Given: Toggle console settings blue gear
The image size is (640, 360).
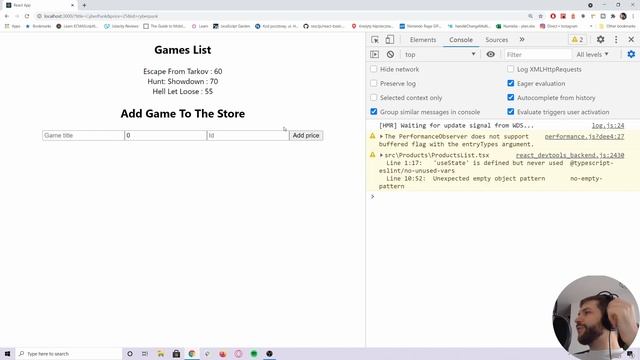Looking at the screenshot, I should point(631,54).
